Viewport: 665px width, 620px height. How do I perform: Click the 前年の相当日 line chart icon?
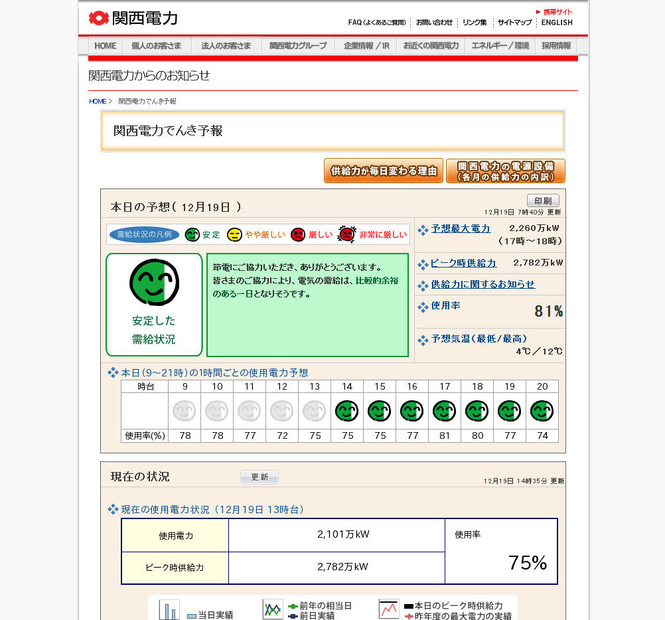point(272,609)
